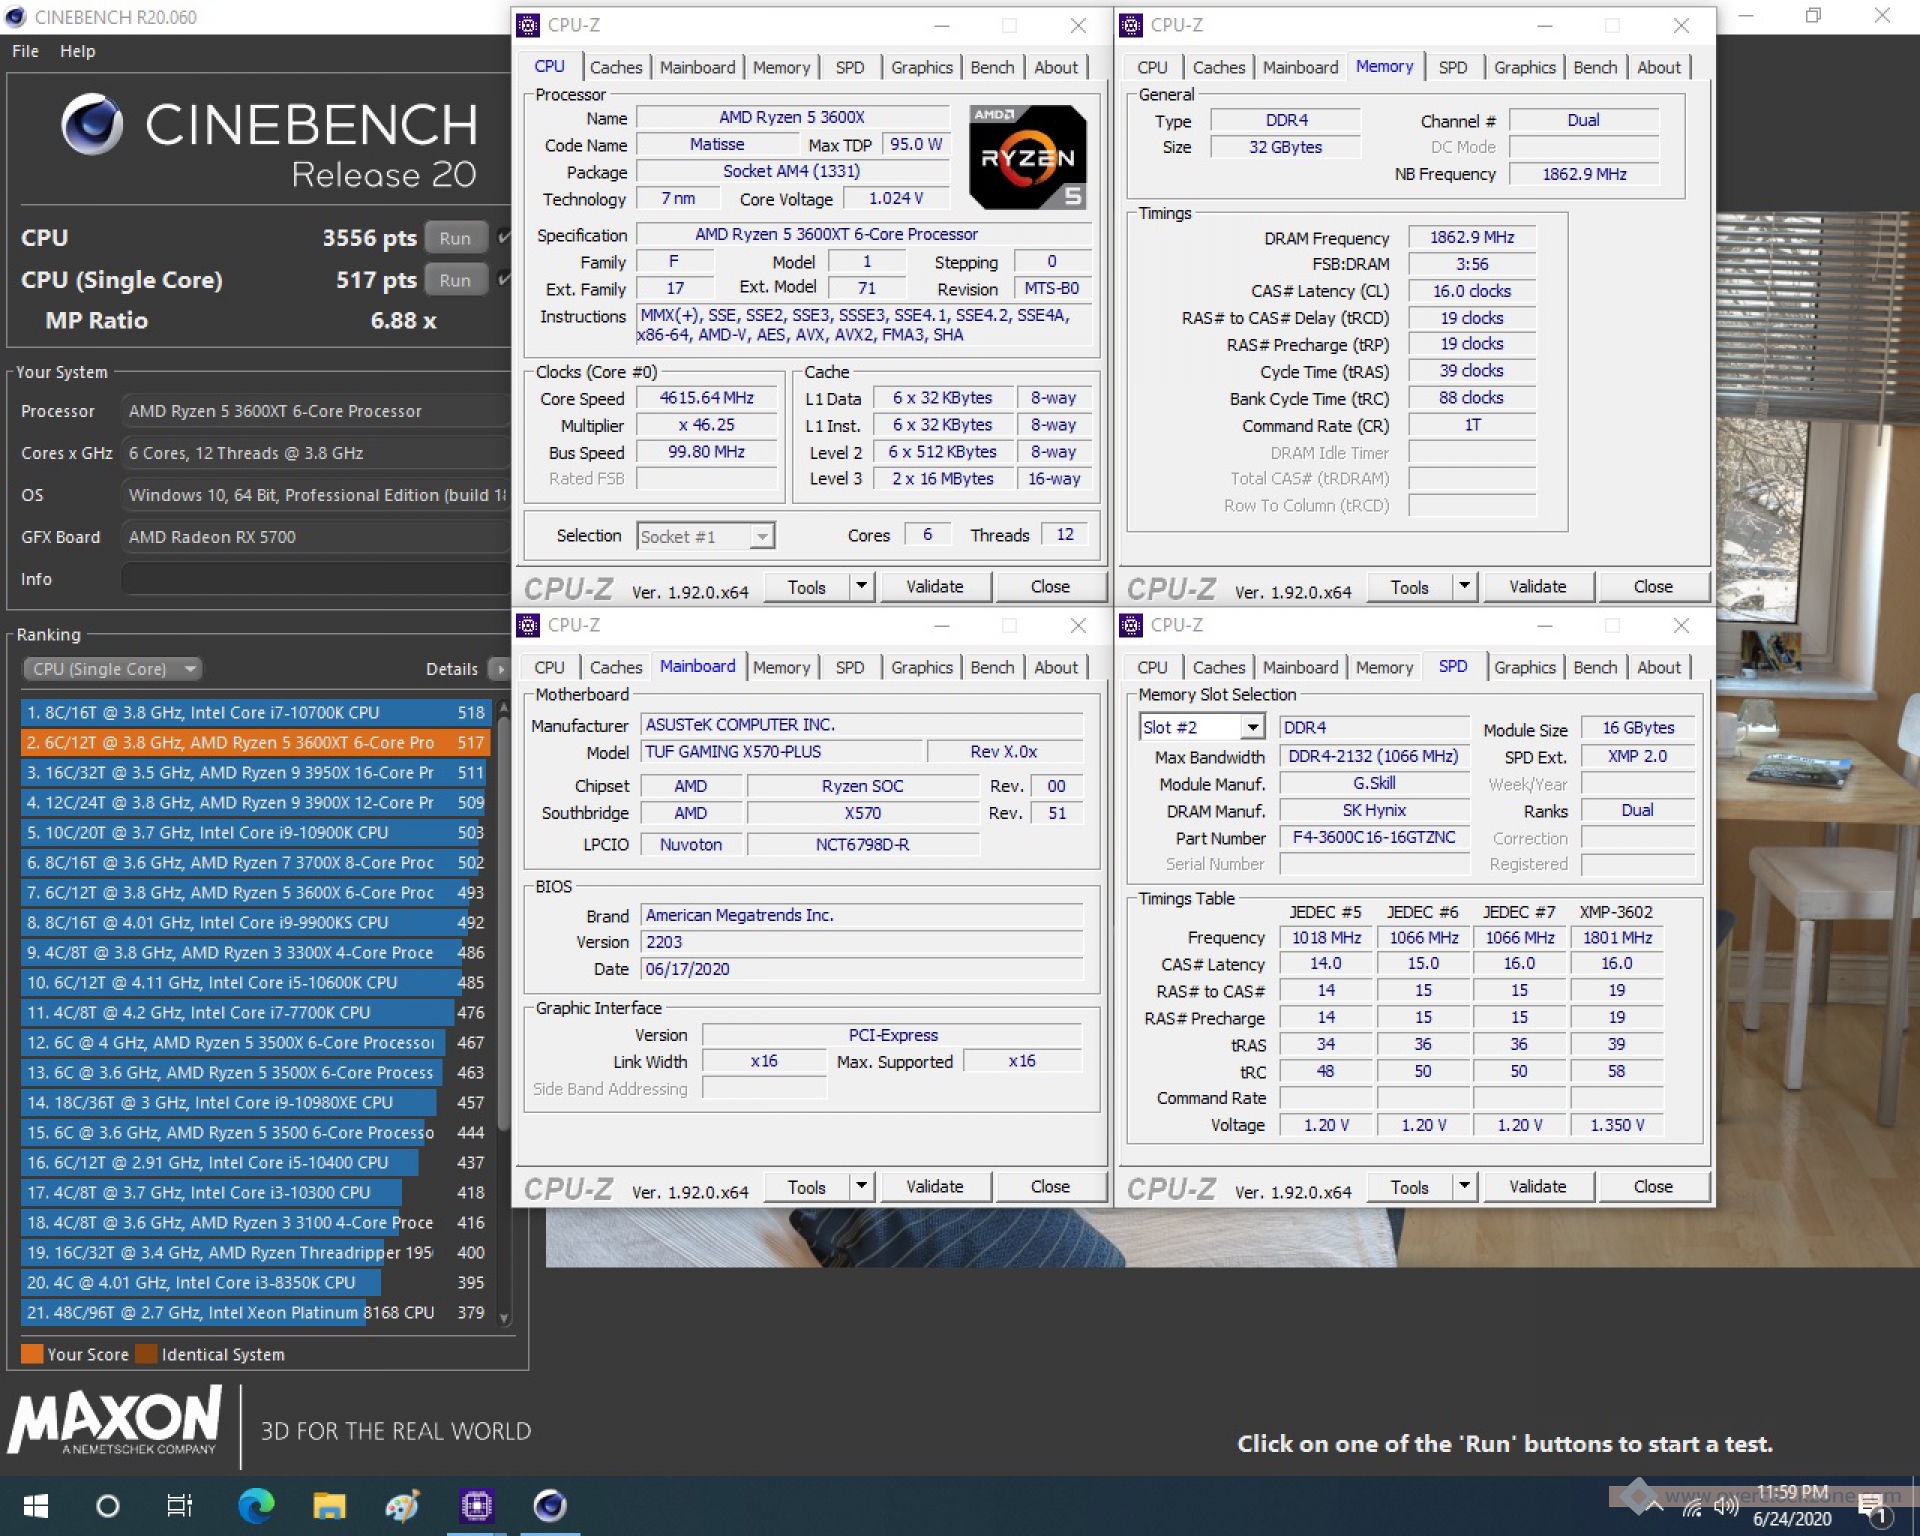The width and height of the screenshot is (1920, 1536).
Task: Open Task View on the taskbar
Action: 179,1505
